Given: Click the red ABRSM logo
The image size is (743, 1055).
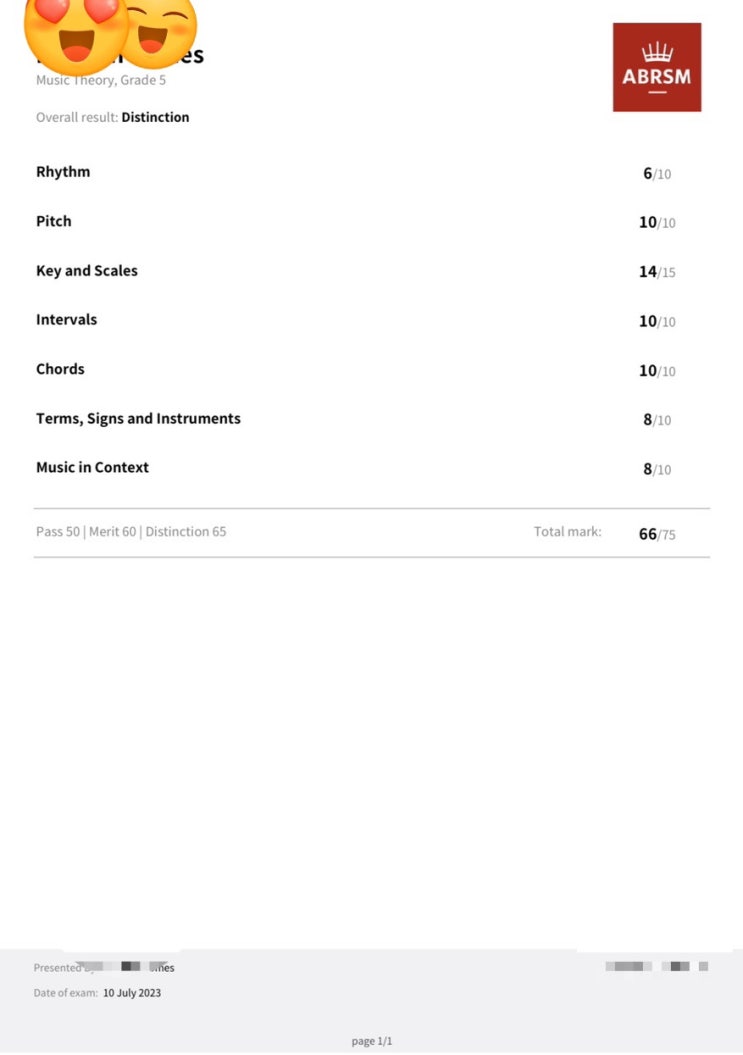Looking at the screenshot, I should (x=656, y=67).
